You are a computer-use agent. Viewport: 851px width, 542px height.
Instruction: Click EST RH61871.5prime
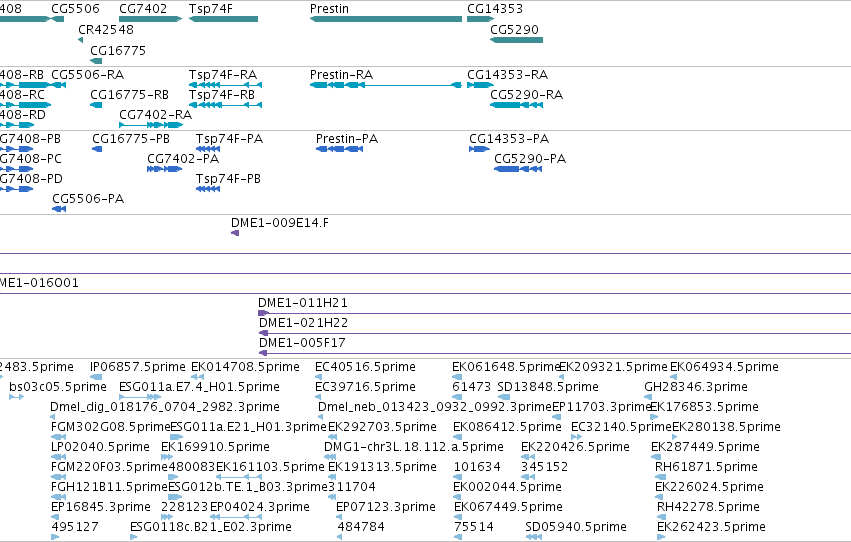click(706, 467)
